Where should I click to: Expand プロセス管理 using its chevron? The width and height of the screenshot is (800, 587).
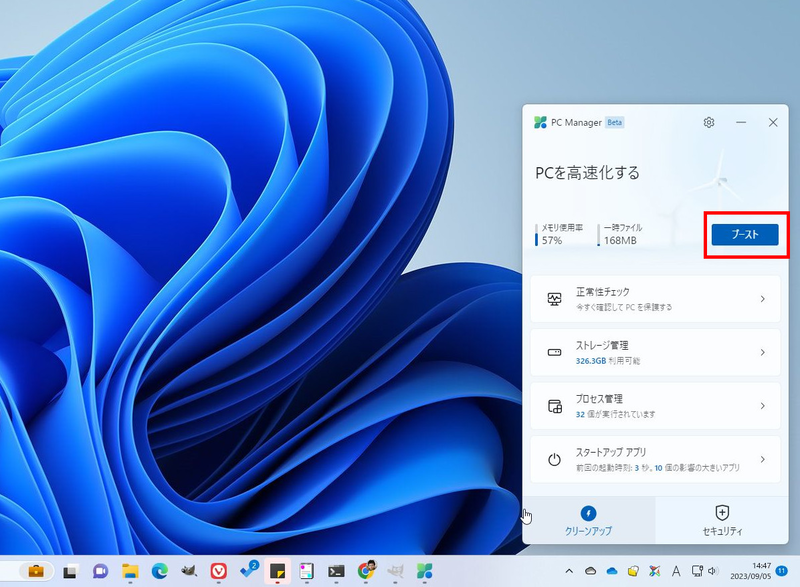click(762, 406)
